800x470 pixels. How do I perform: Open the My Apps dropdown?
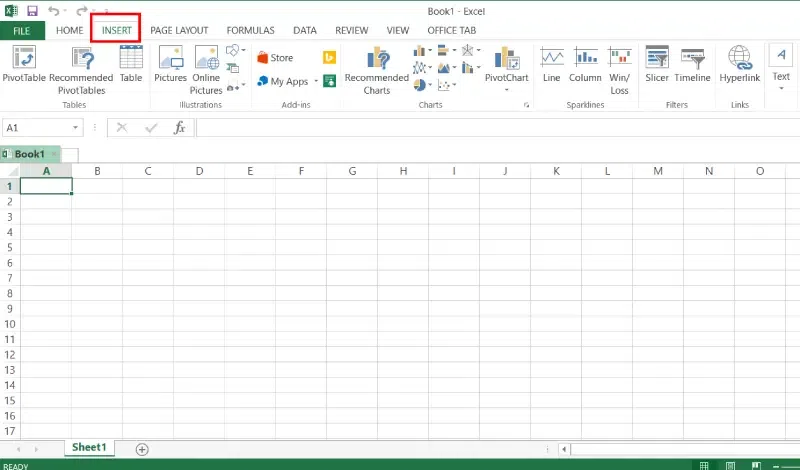[288, 81]
